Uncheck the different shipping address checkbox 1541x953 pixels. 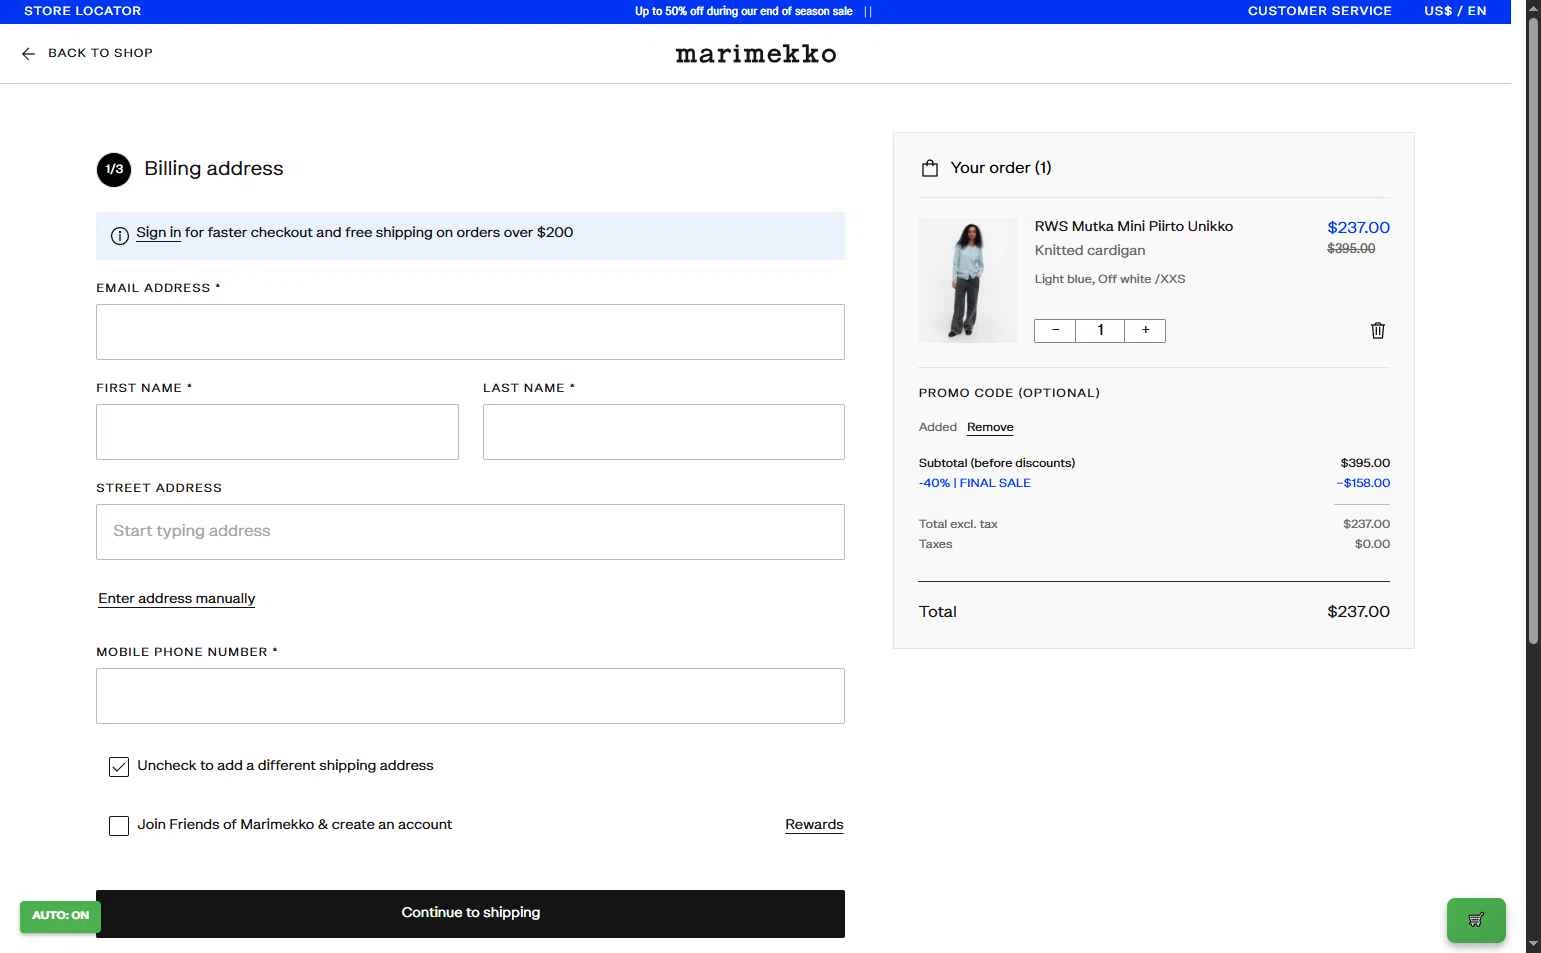point(119,767)
